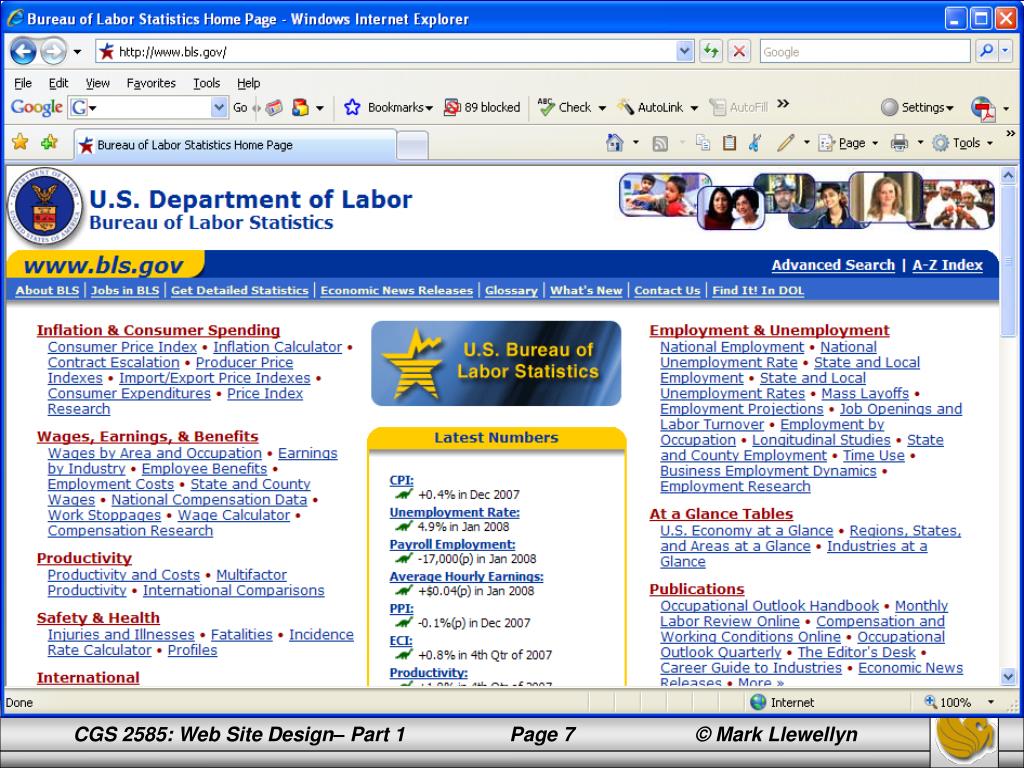Viewport: 1024px width, 768px height.
Task: Click the RSS feeds icon in command bar
Action: point(660,143)
